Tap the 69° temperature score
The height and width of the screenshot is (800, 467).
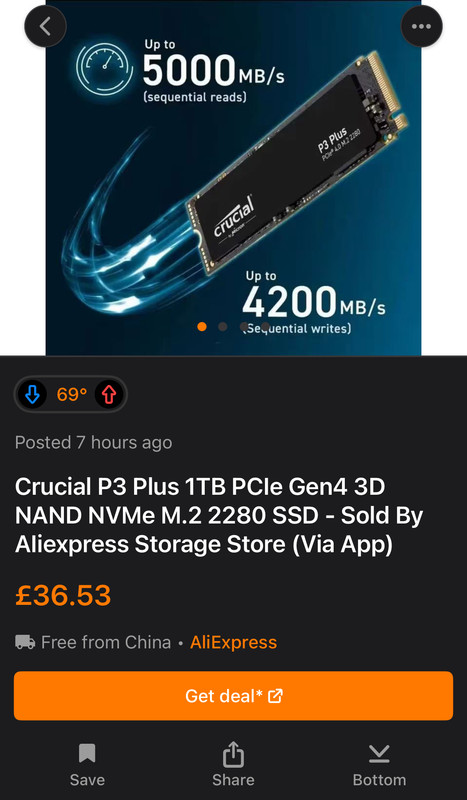click(x=71, y=394)
